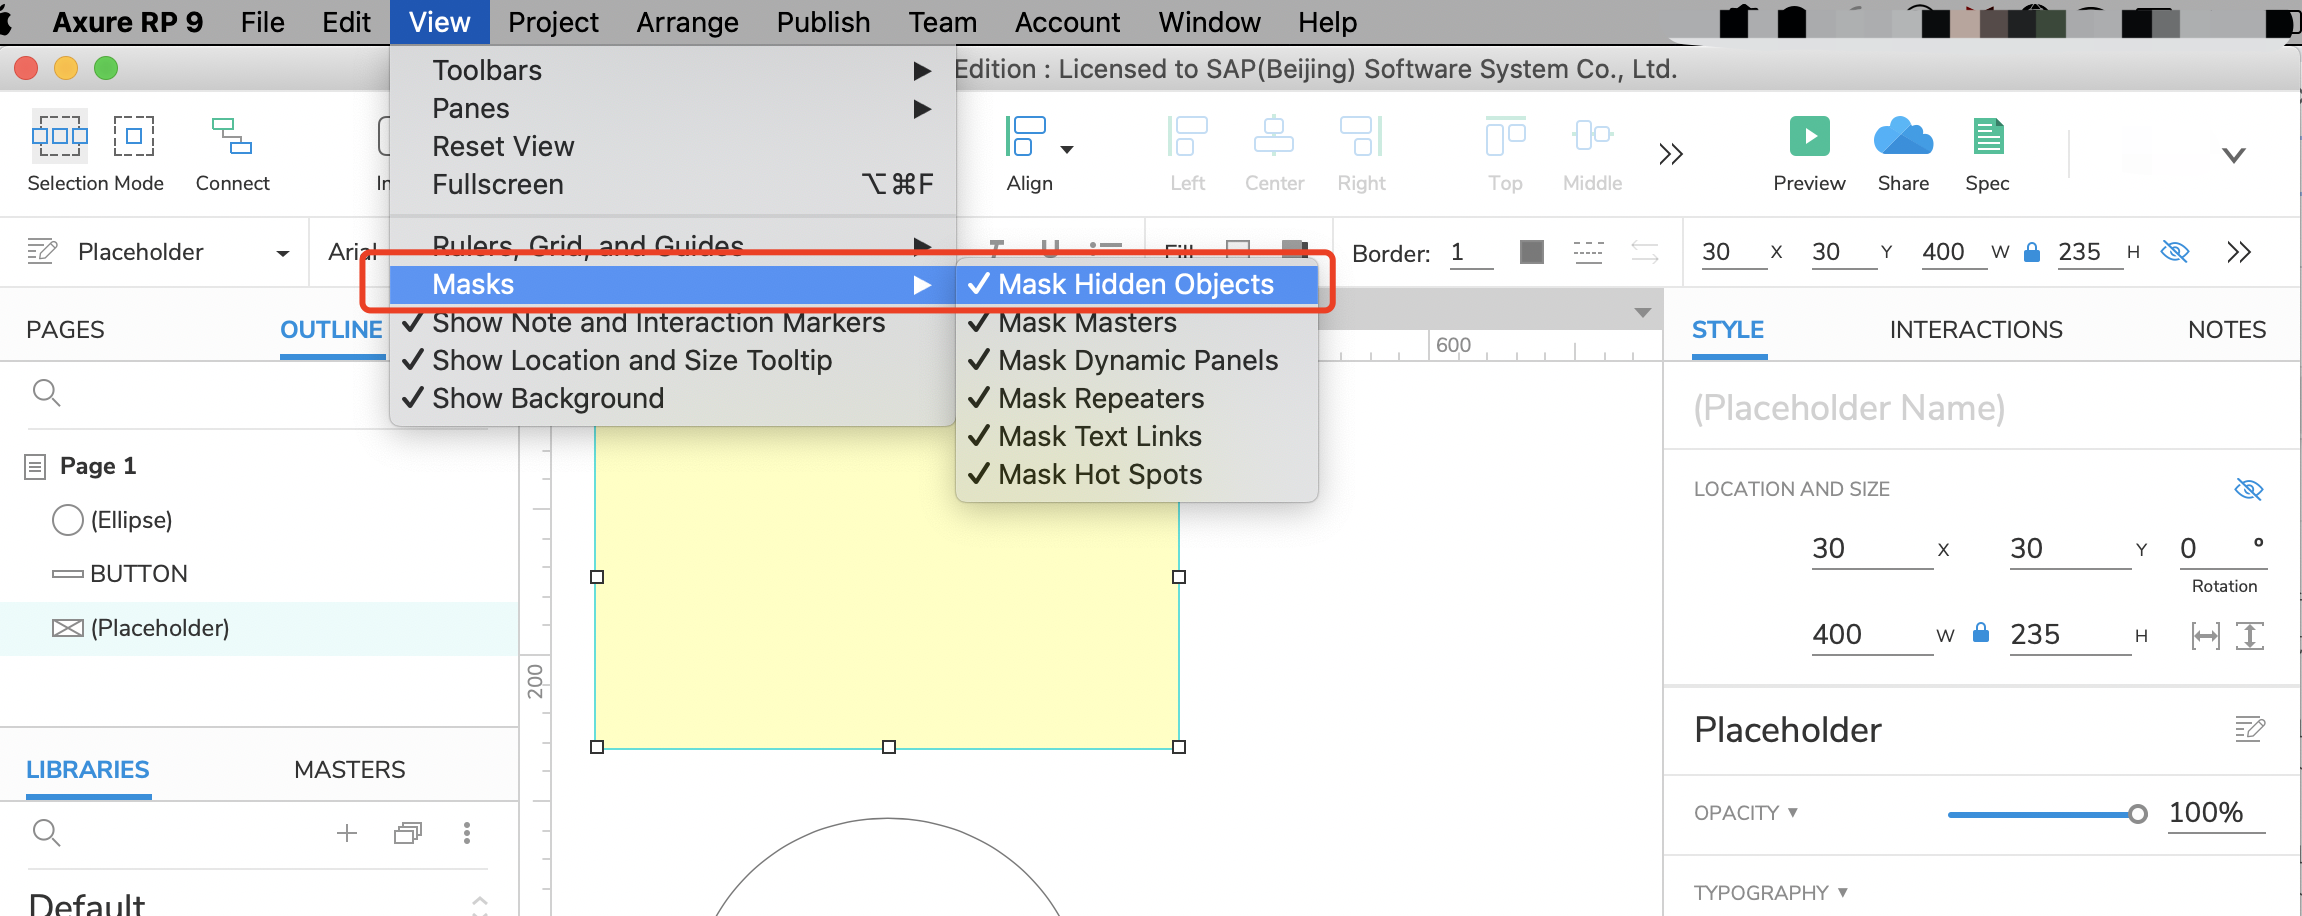The height and width of the screenshot is (916, 2302).
Task: Switch to the Pages tab
Action: pos(65,330)
